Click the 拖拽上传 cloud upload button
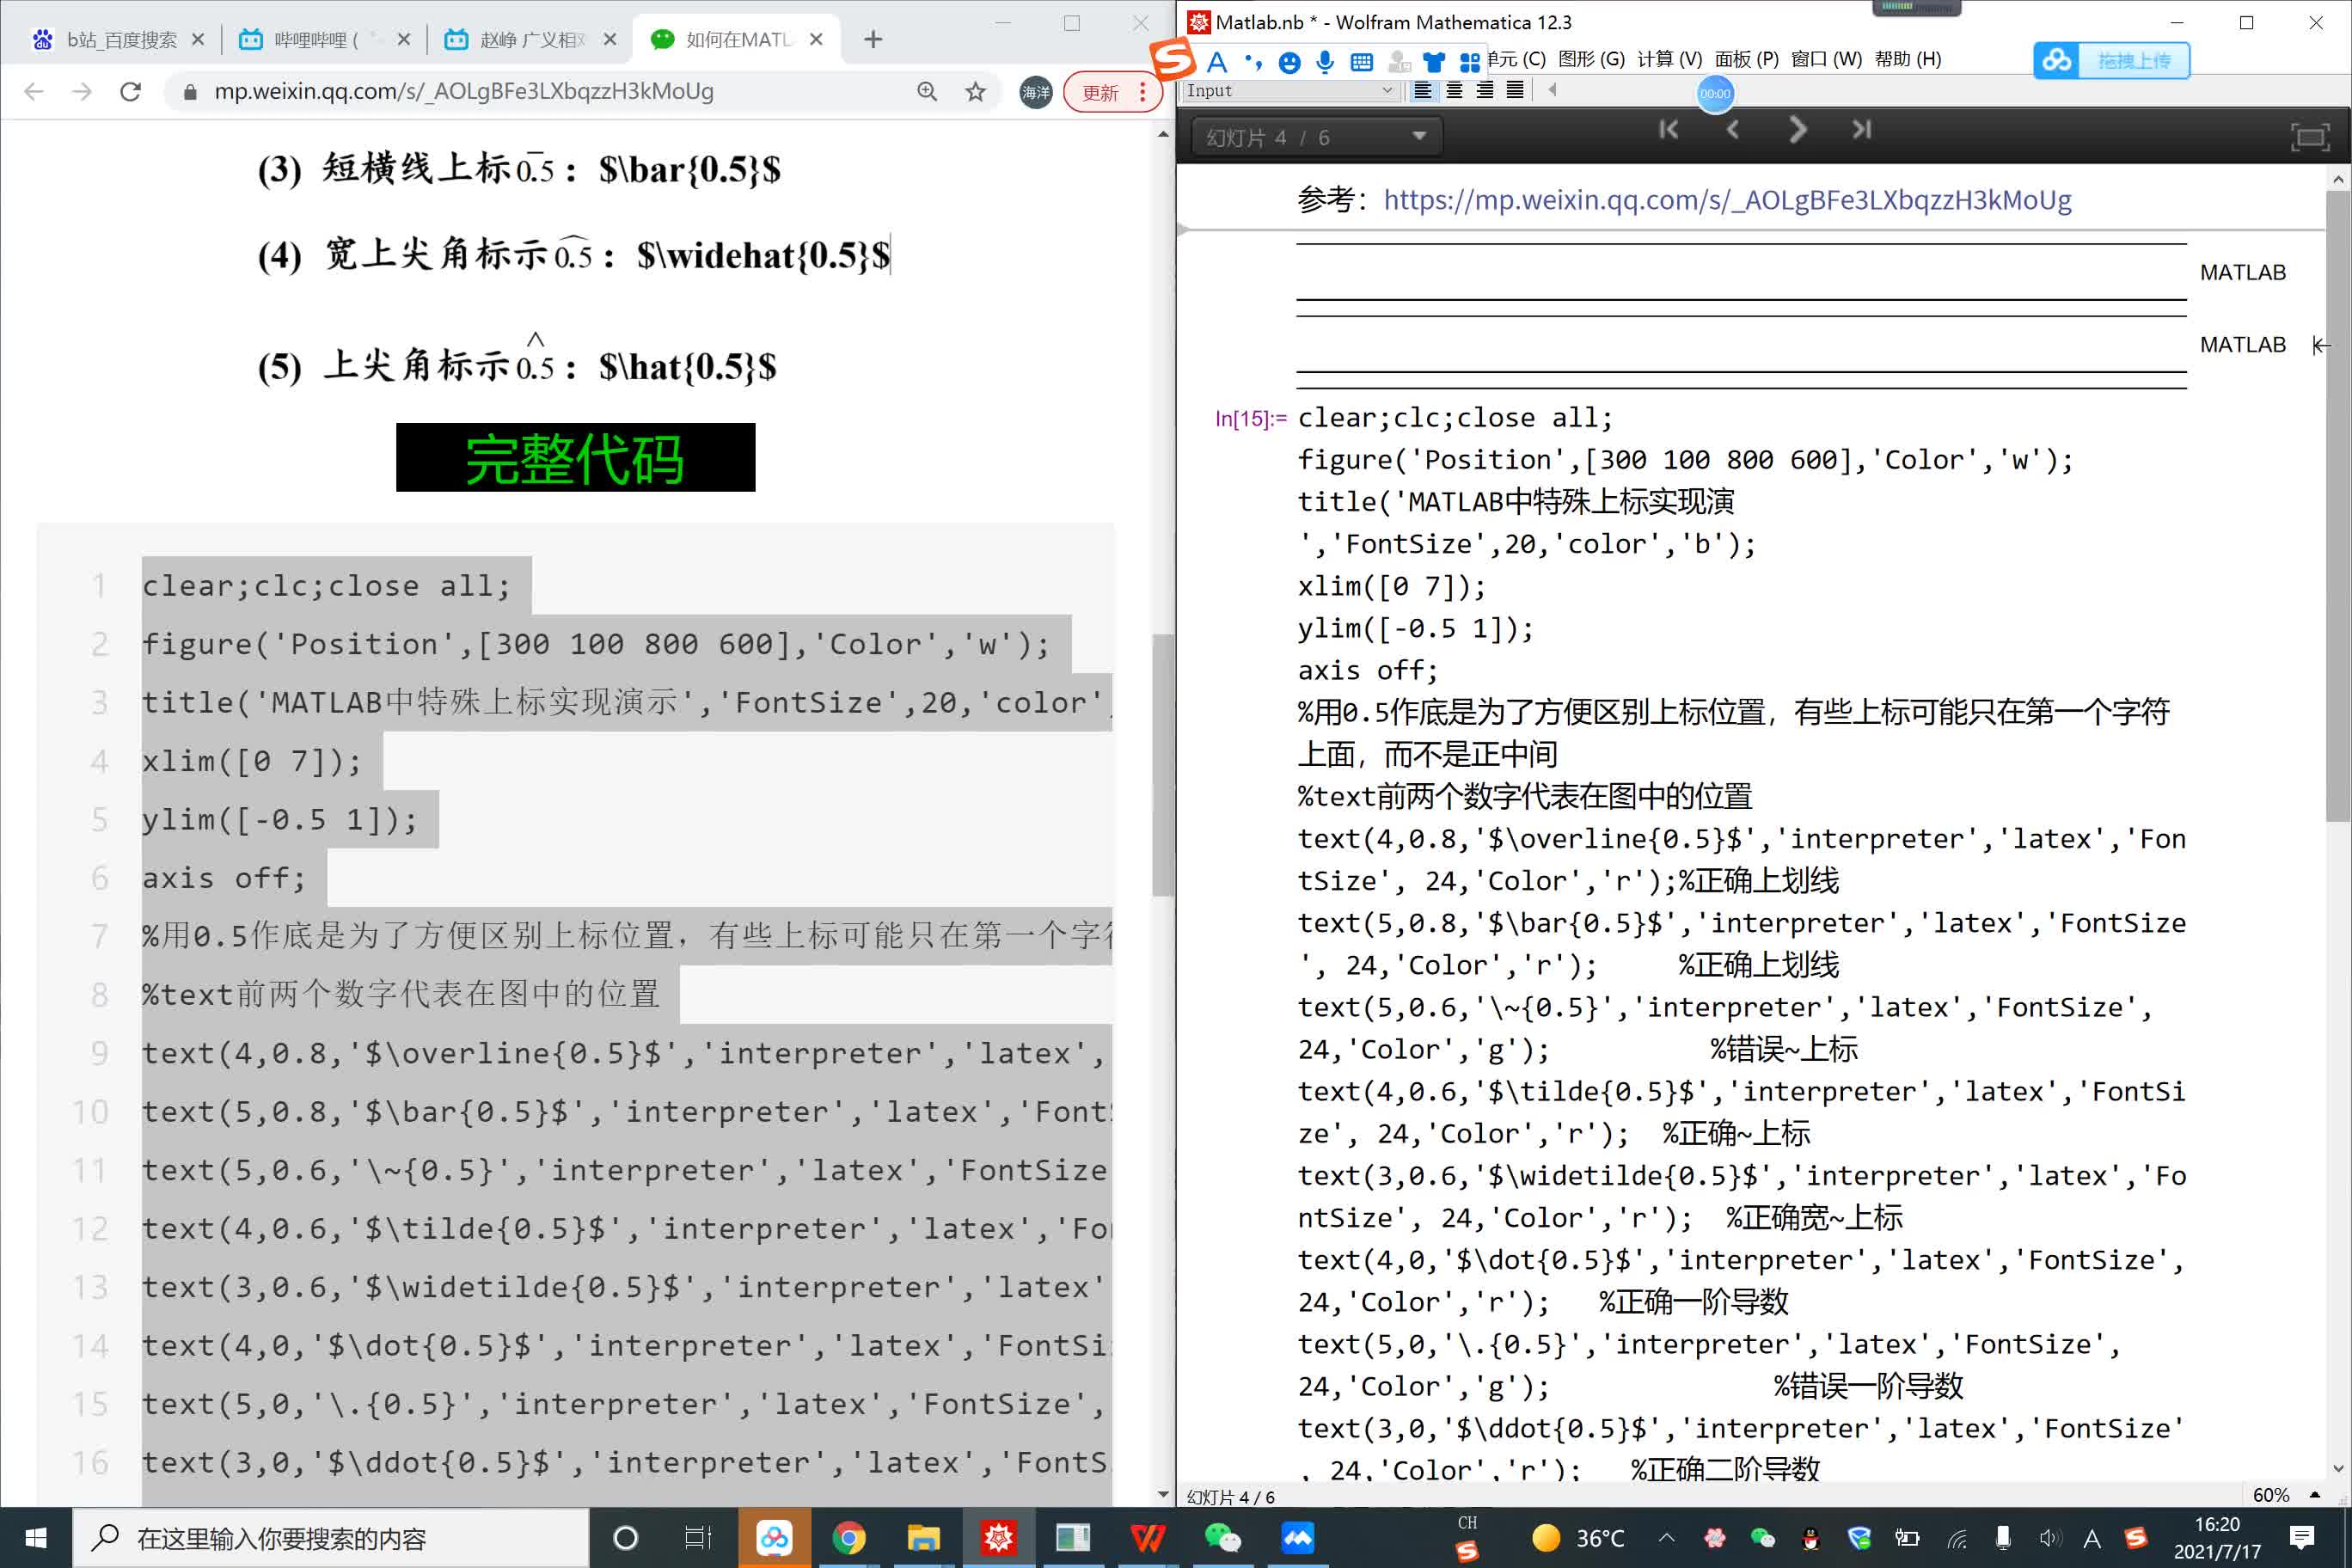2352x1568 pixels. 2111,61
